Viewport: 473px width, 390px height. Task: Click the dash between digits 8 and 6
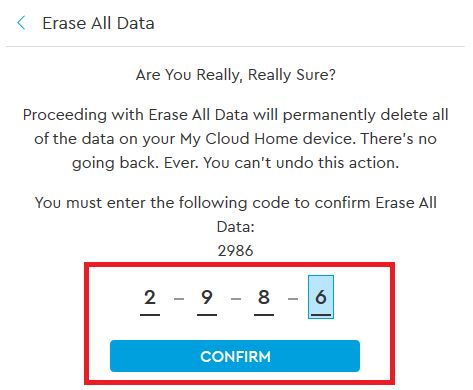[293, 299]
